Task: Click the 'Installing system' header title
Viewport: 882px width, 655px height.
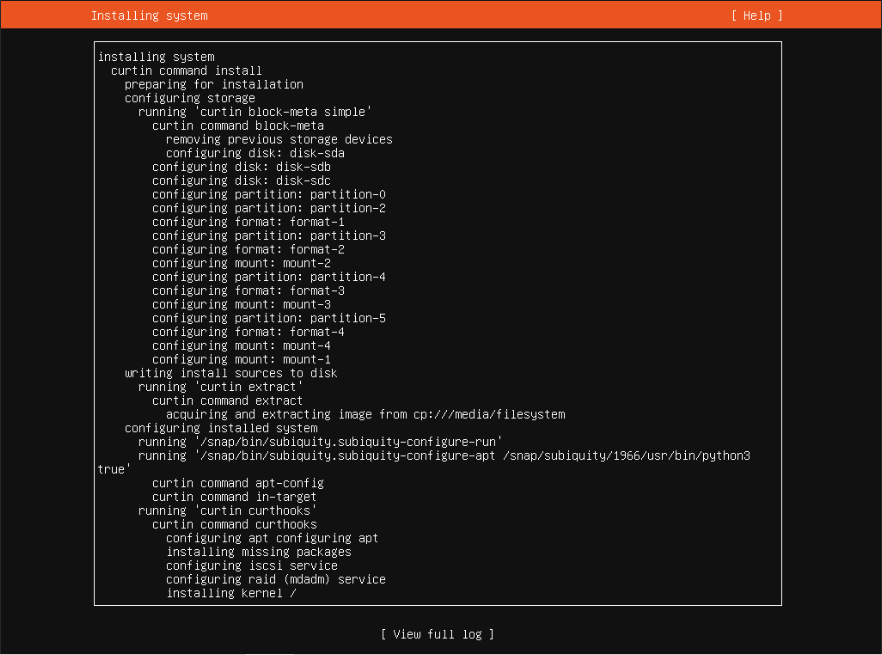Action: (149, 16)
